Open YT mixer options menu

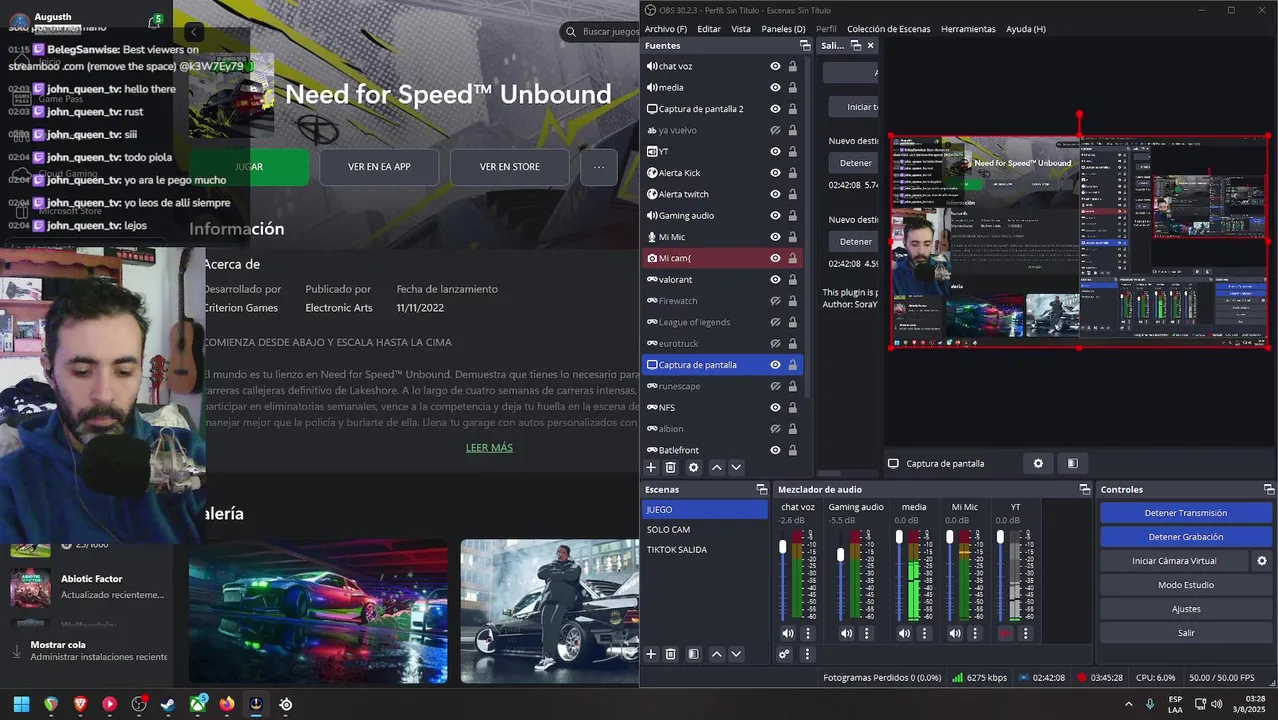[x=1026, y=633]
